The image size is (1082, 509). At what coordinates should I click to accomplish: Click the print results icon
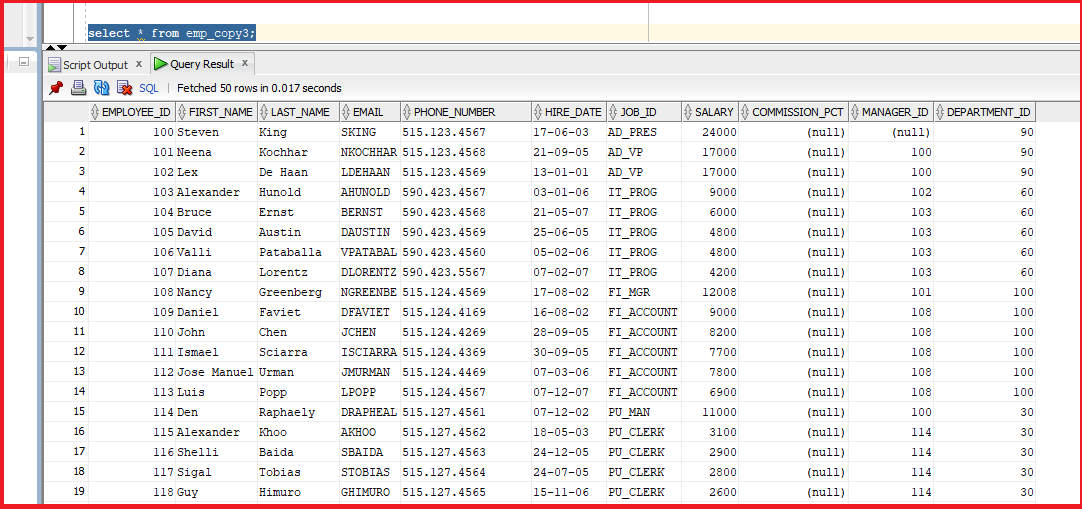pos(79,88)
